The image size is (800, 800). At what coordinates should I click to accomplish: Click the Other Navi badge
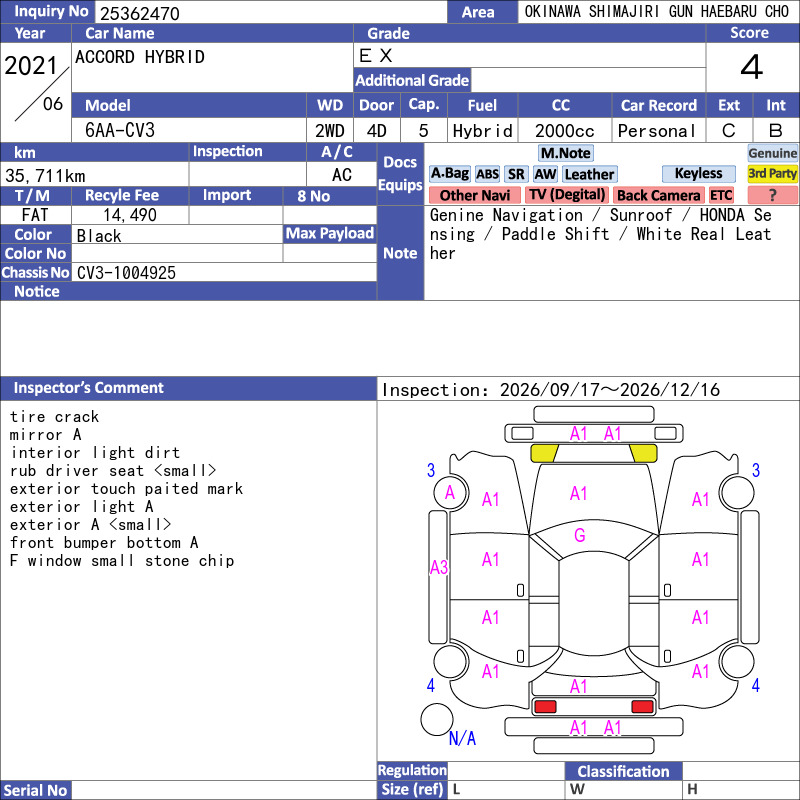(474, 195)
